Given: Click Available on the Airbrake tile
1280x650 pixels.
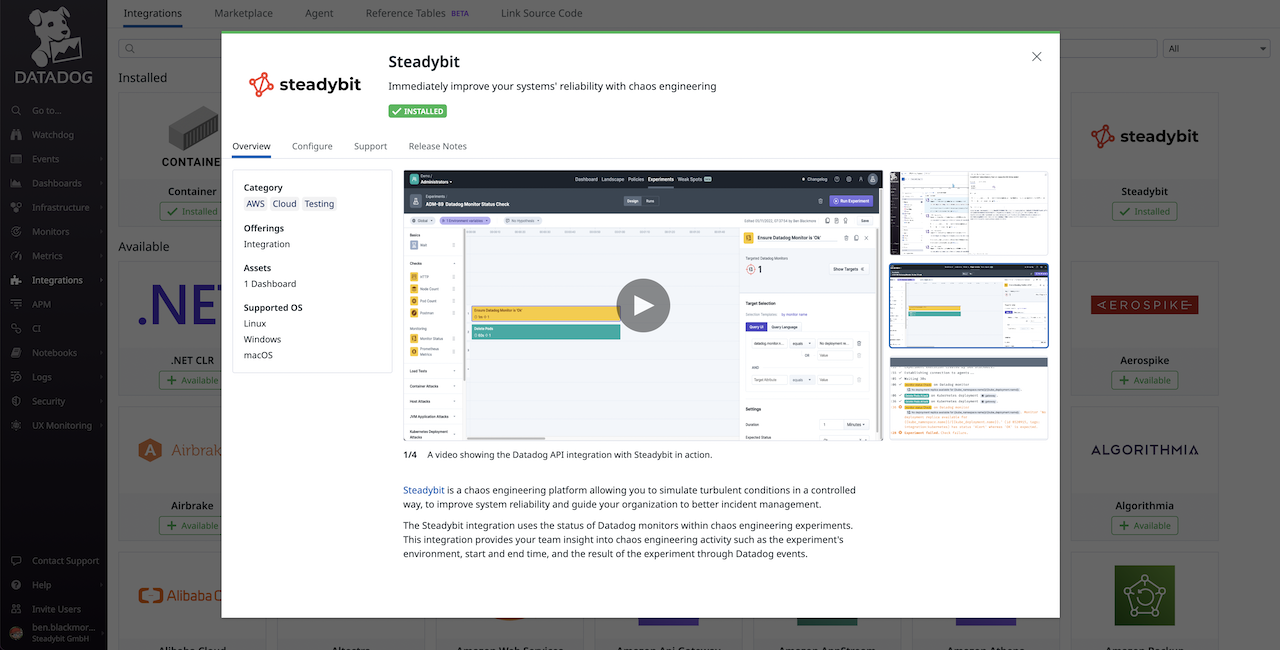Looking at the screenshot, I should [192, 525].
